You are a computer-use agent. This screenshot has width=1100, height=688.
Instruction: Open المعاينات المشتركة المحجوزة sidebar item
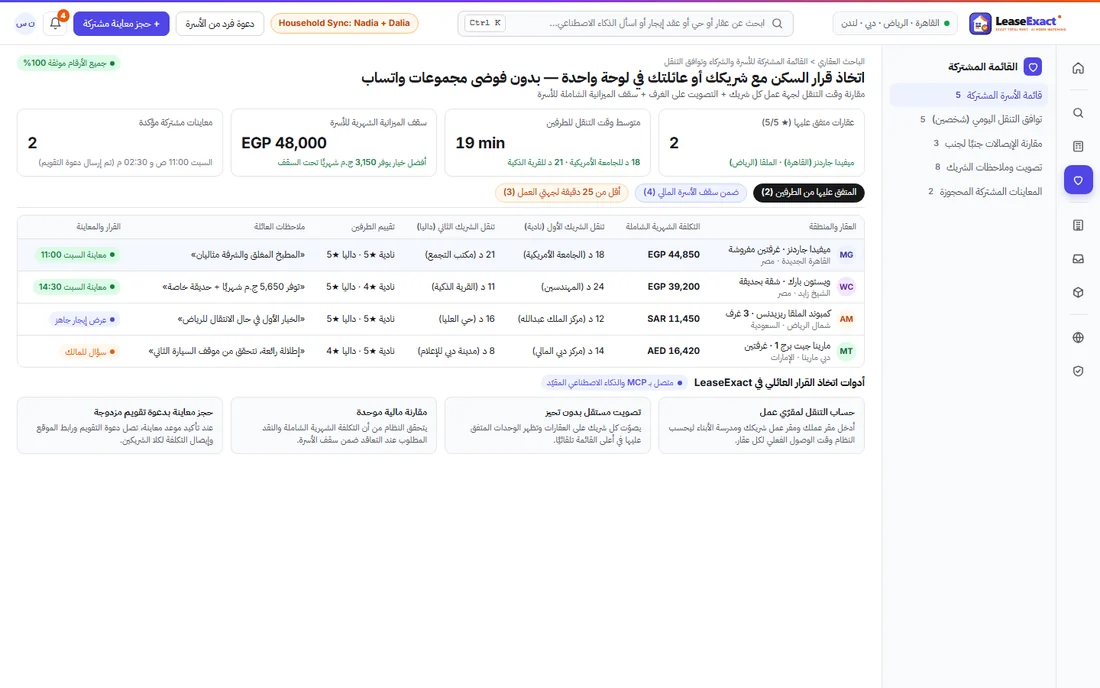click(969, 191)
